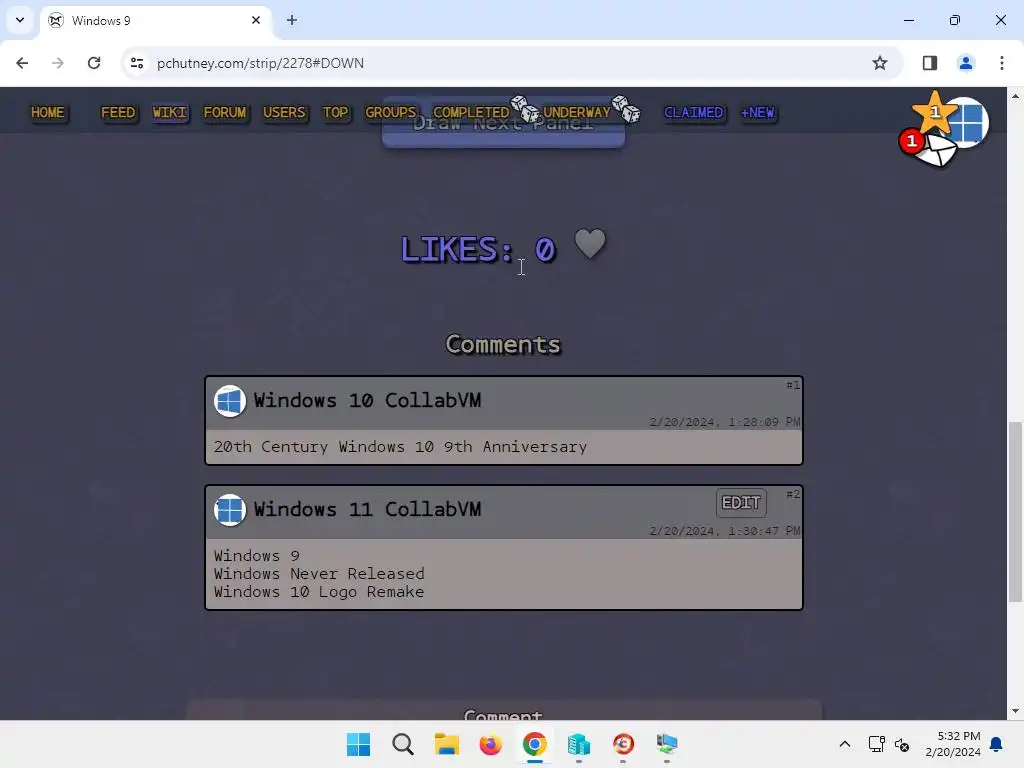The width and height of the screenshot is (1024, 768).
Task: Click the #1 comment permalink
Action: pyautogui.click(x=793, y=385)
